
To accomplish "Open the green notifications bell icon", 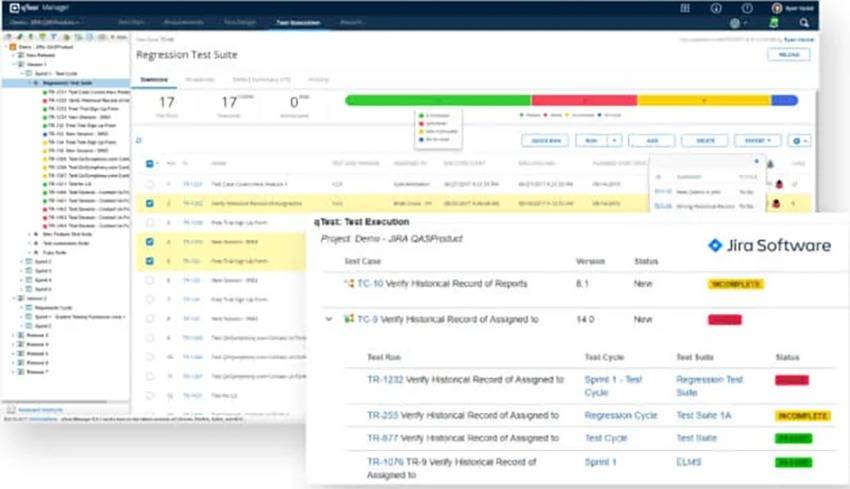I will tap(774, 23).
